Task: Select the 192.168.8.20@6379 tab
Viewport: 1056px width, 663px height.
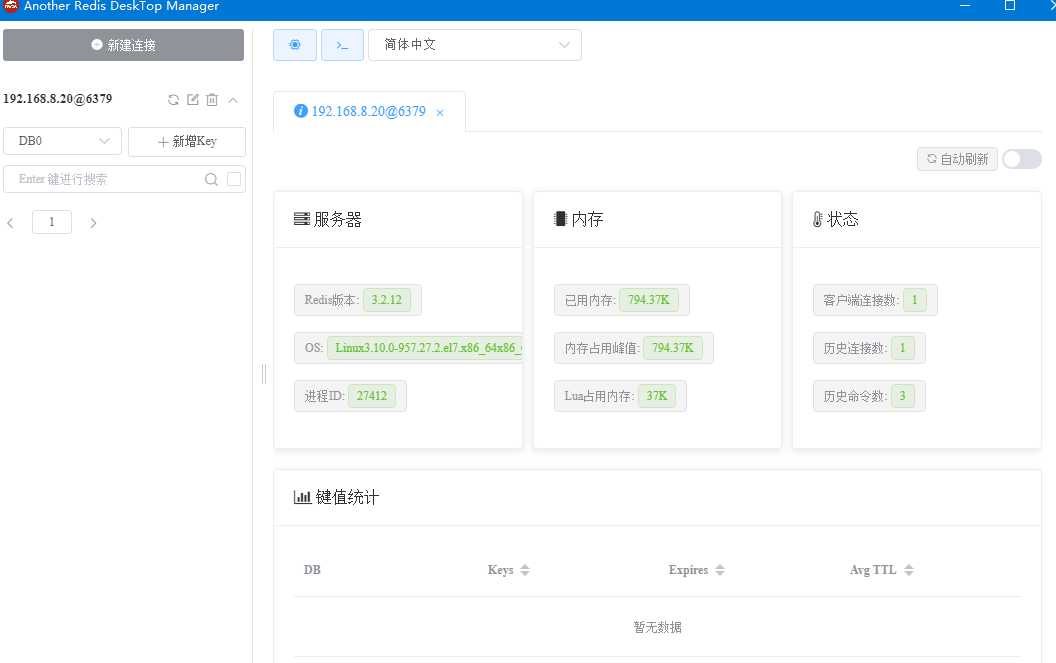Action: tap(368, 111)
